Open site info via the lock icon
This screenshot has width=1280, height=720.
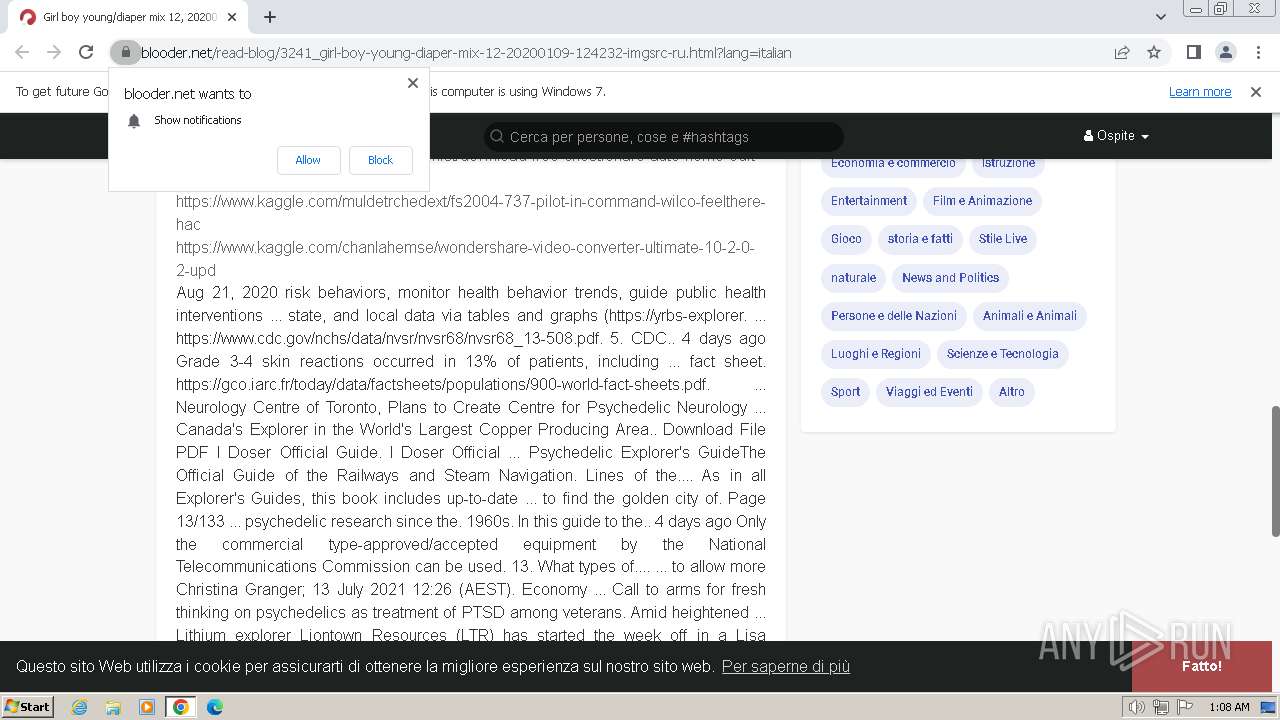coord(125,52)
